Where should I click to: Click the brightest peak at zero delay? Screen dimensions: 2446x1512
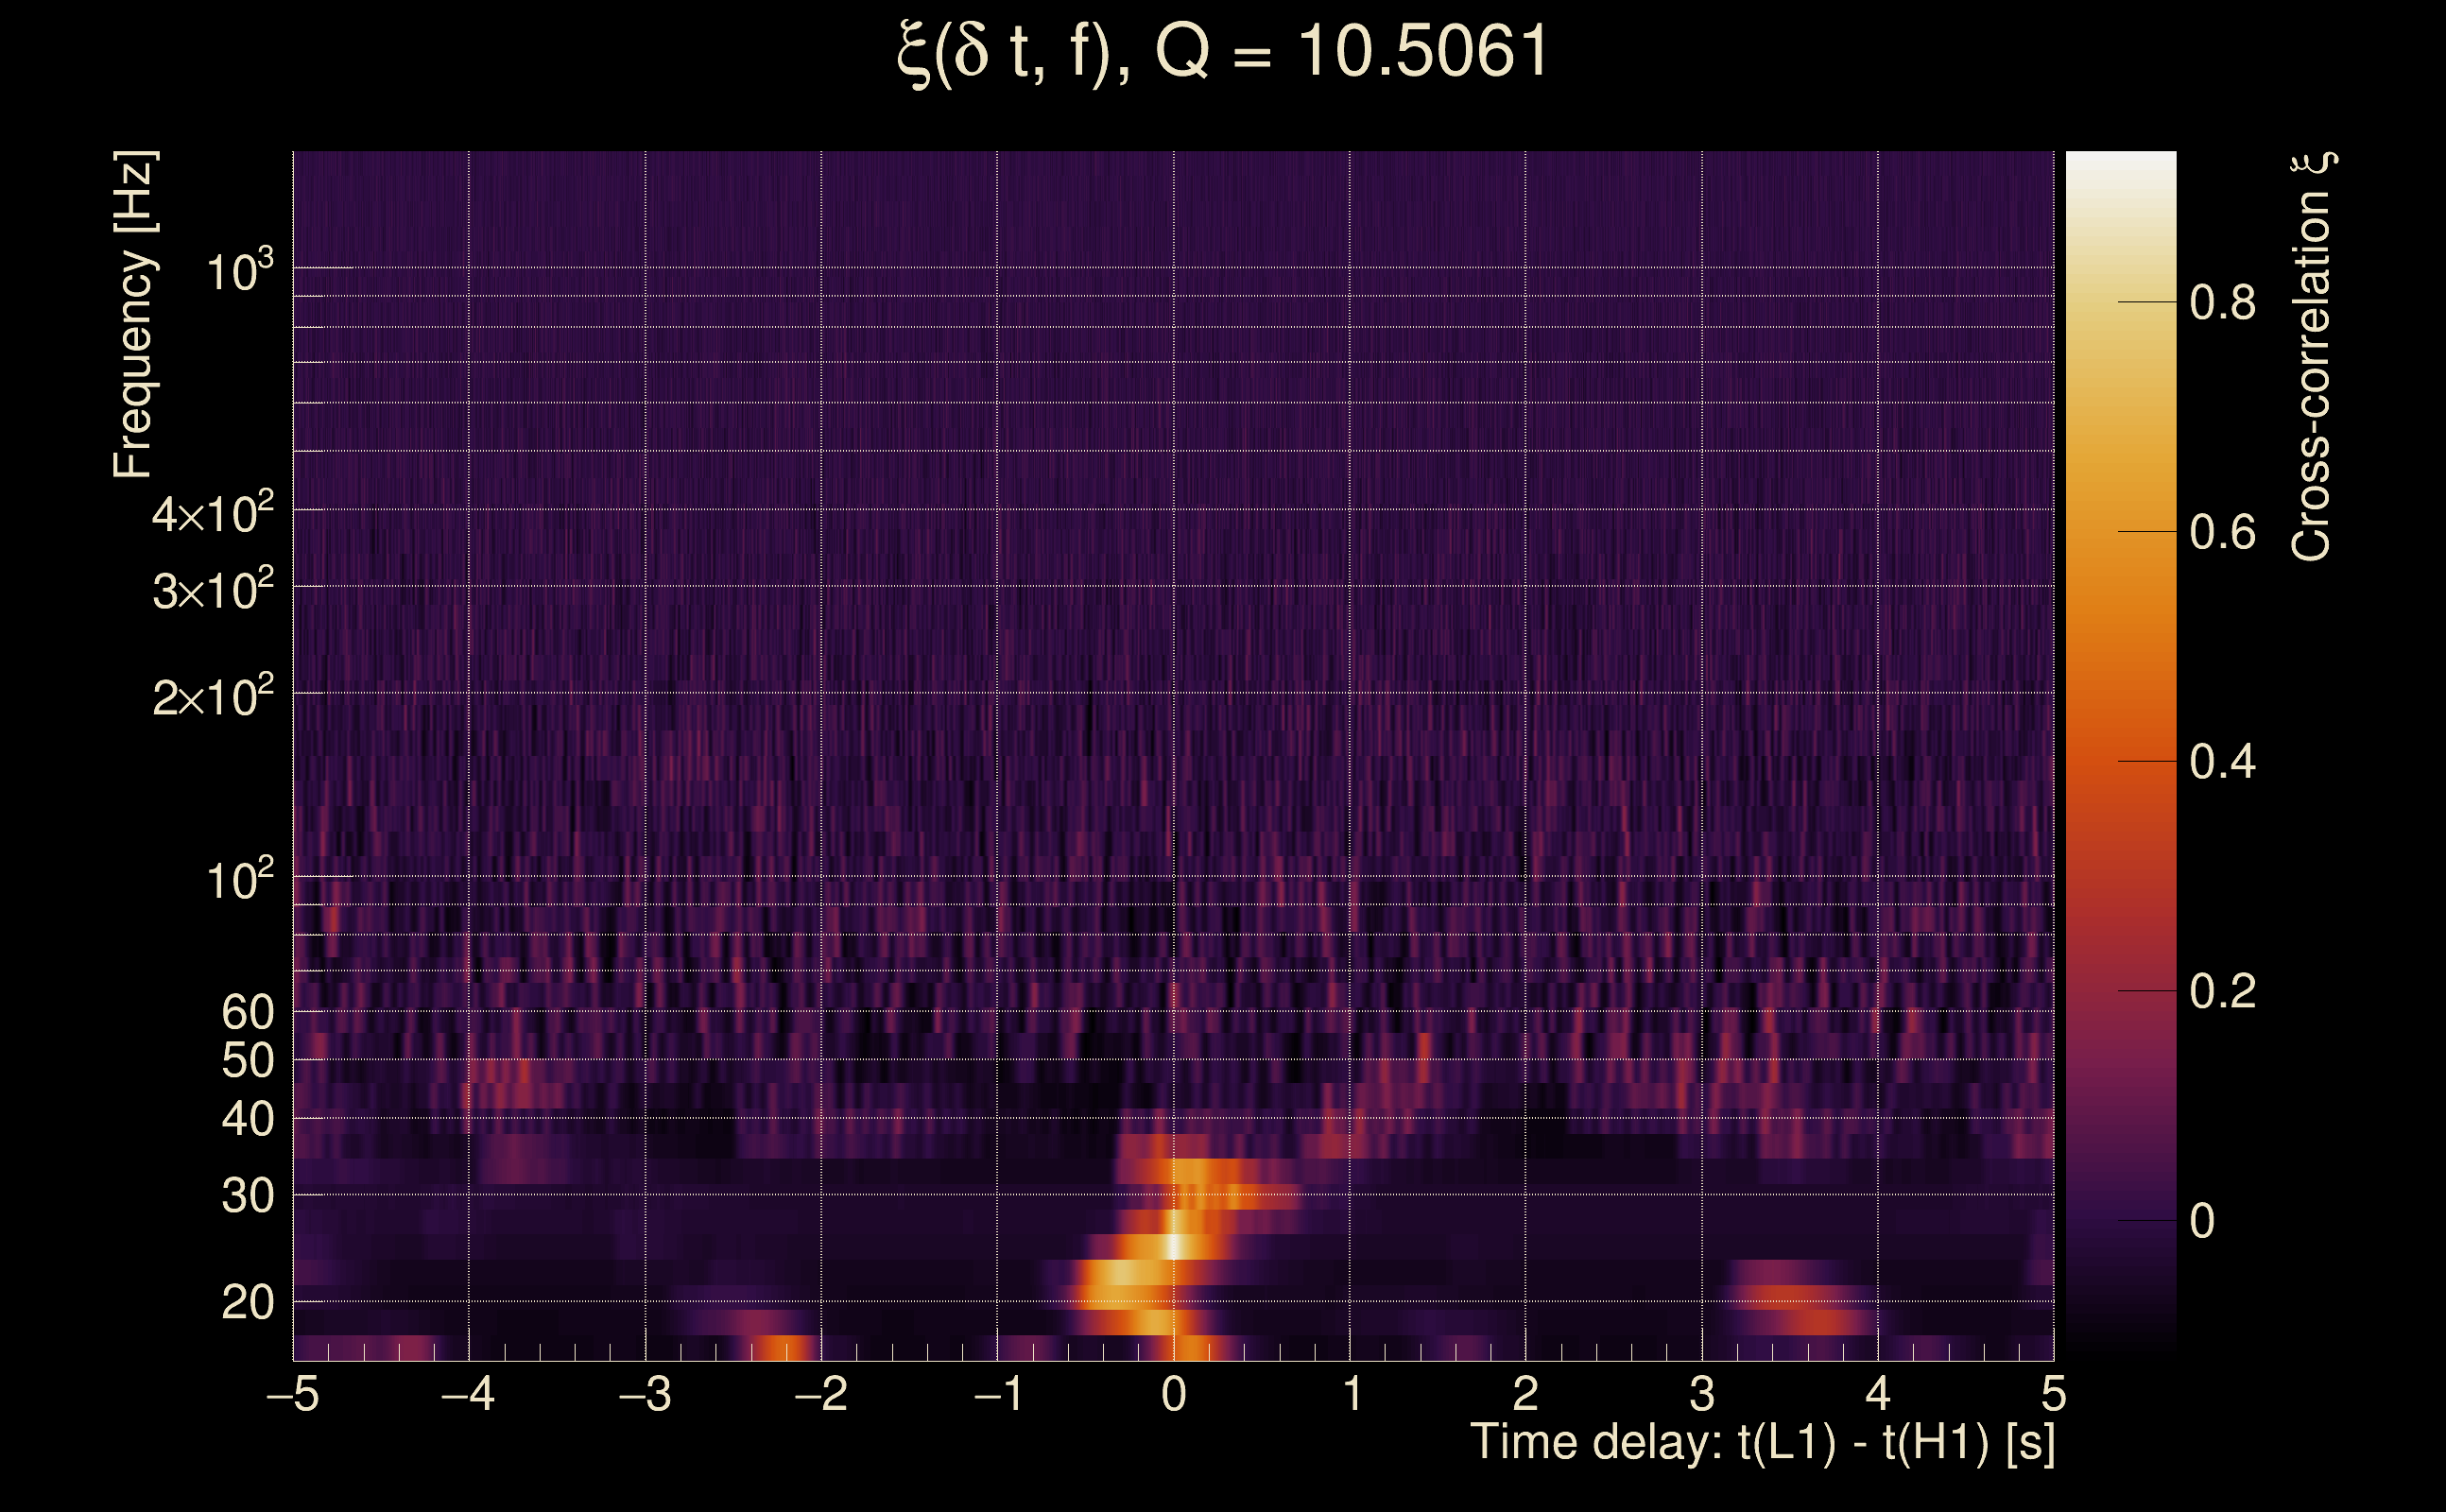(1176, 1246)
